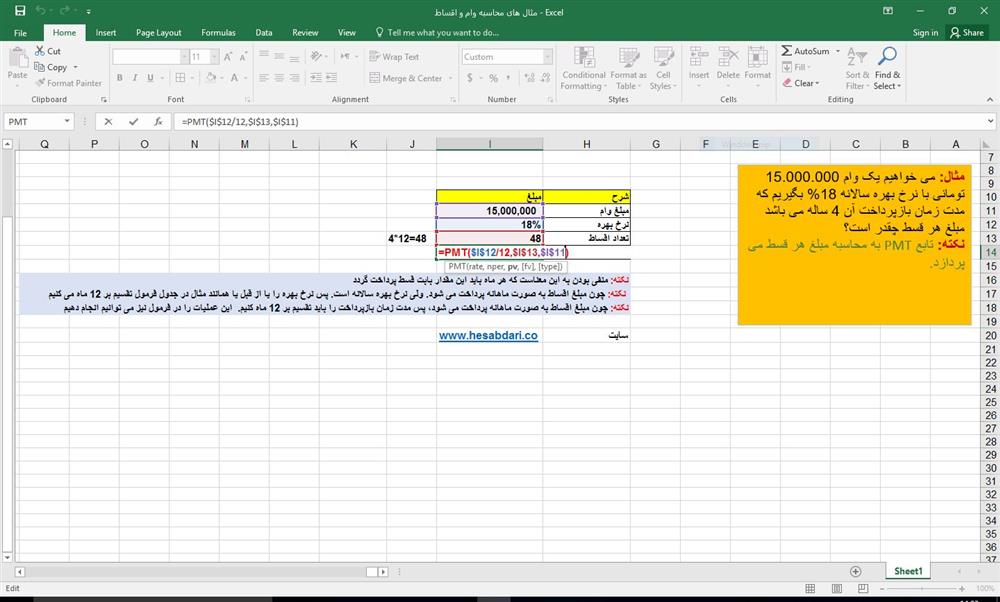Switch to the Formulas ribbon tab
The height and width of the screenshot is (602, 1000).
(218, 31)
